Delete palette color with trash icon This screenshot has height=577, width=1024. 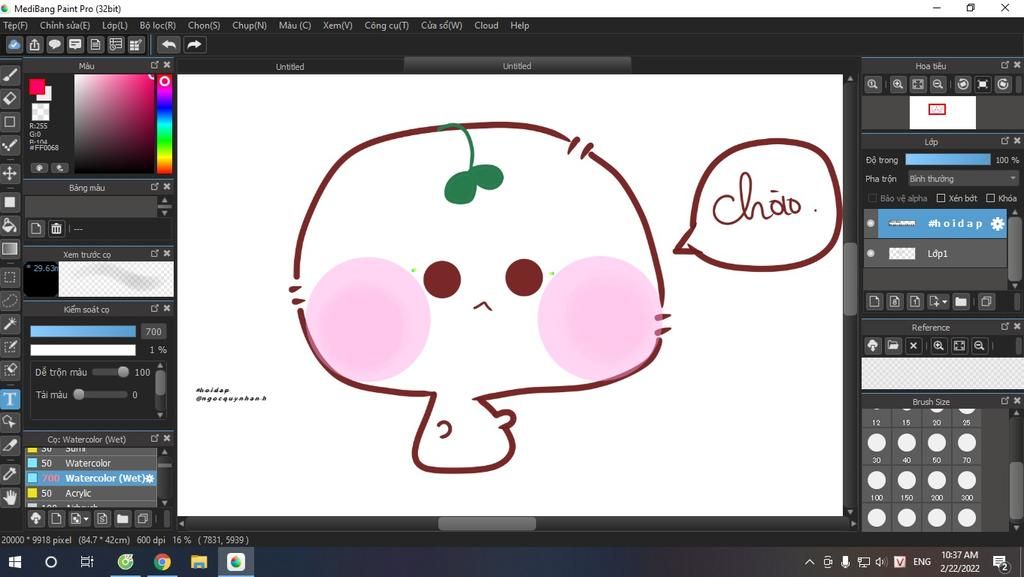click(56, 228)
